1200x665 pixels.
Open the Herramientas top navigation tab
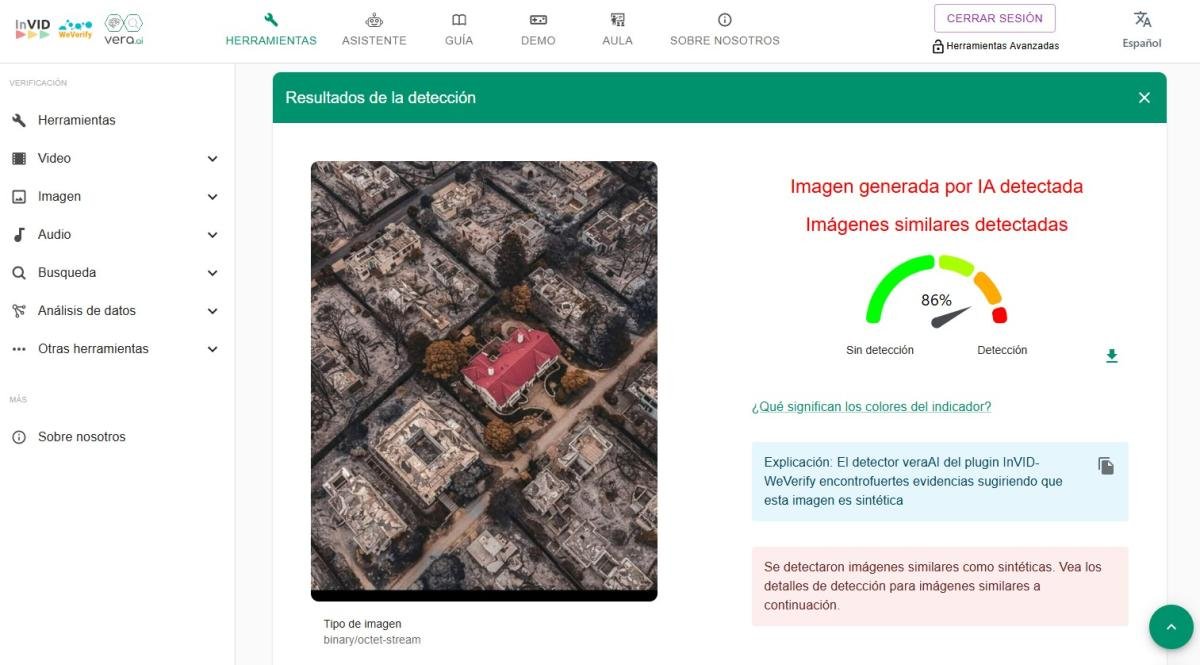coord(271,30)
